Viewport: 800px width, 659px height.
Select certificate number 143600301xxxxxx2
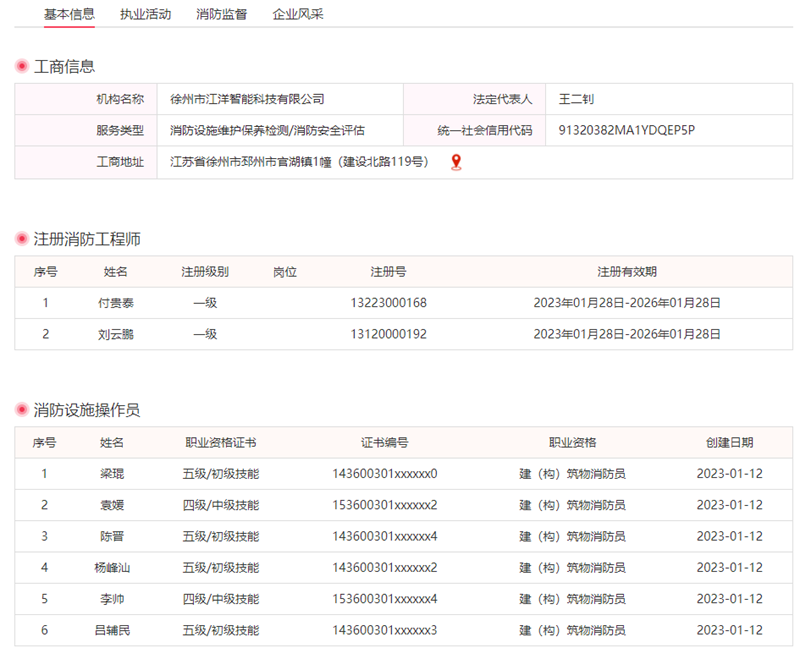click(x=385, y=568)
